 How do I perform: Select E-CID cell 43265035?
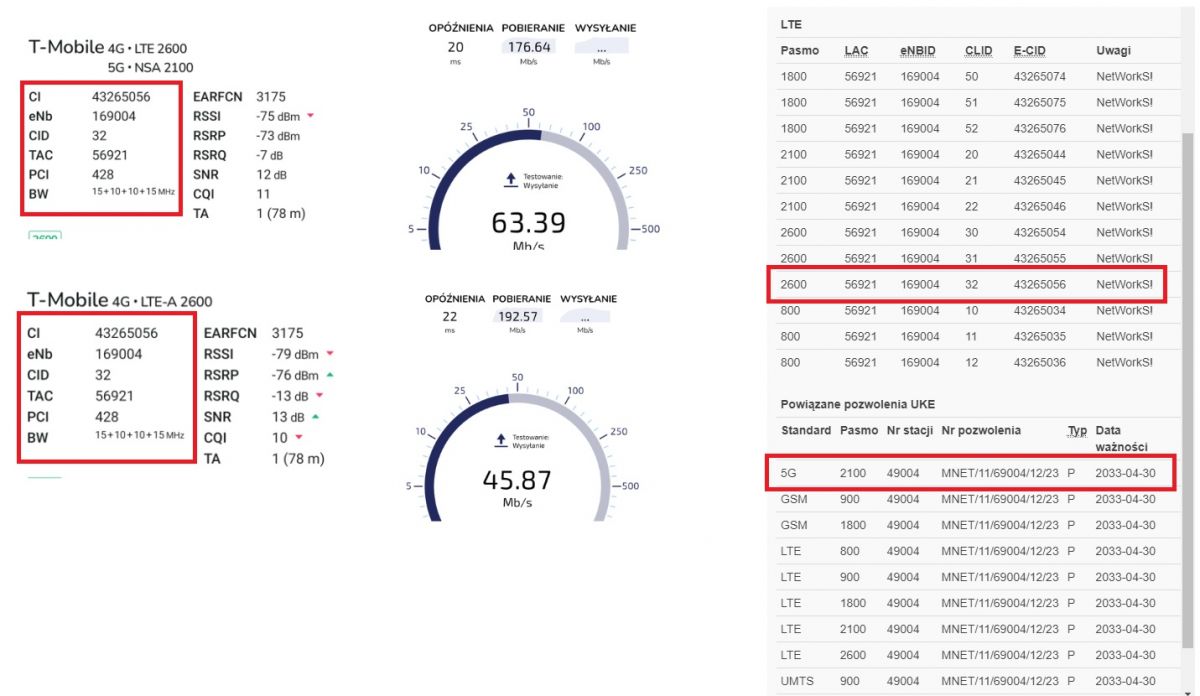[1039, 336]
